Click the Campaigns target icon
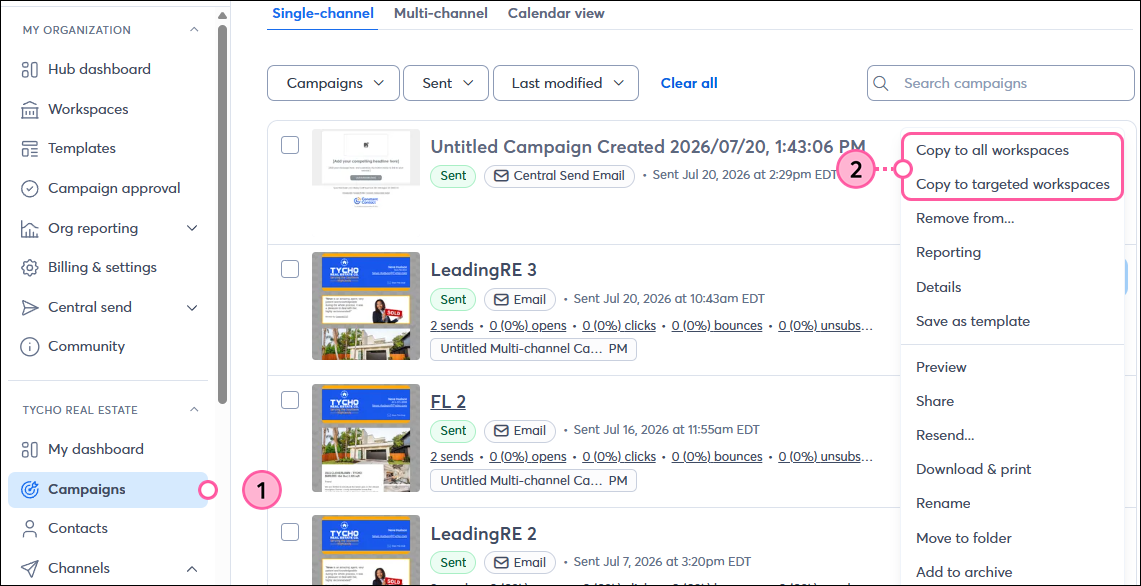 [29, 489]
